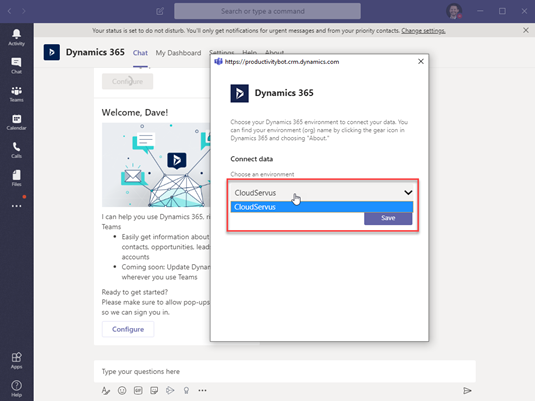Open the emoji picker
The image size is (535, 401).
point(122,390)
